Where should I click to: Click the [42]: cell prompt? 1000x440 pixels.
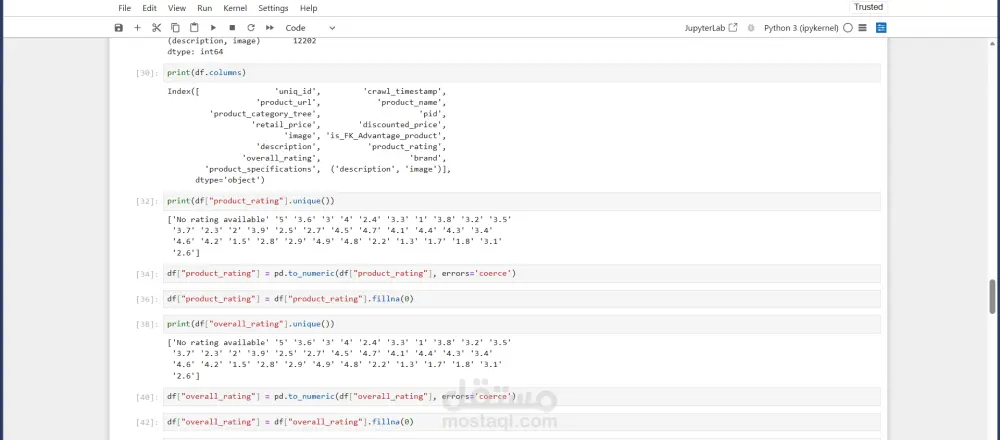(147, 422)
